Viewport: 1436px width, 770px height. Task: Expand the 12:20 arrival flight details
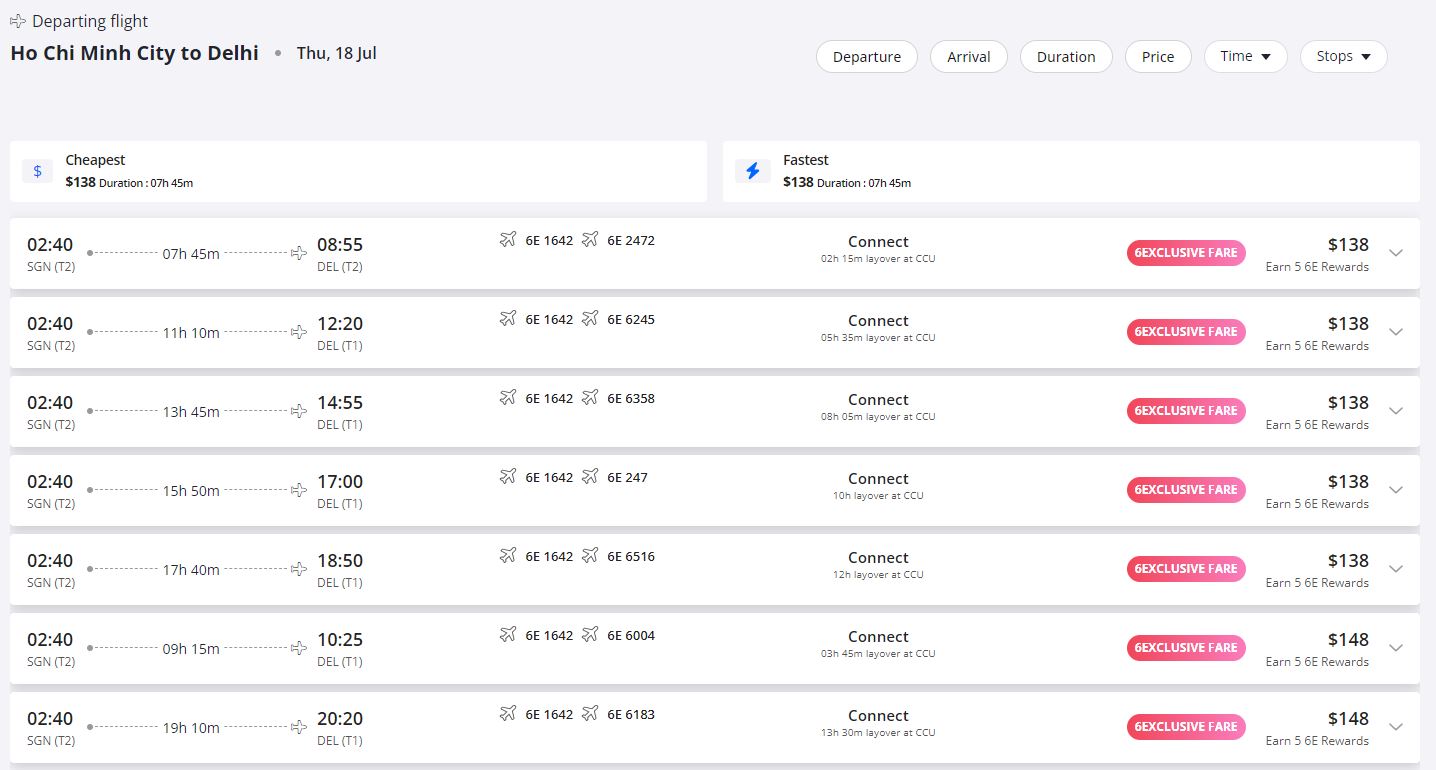(x=1397, y=332)
